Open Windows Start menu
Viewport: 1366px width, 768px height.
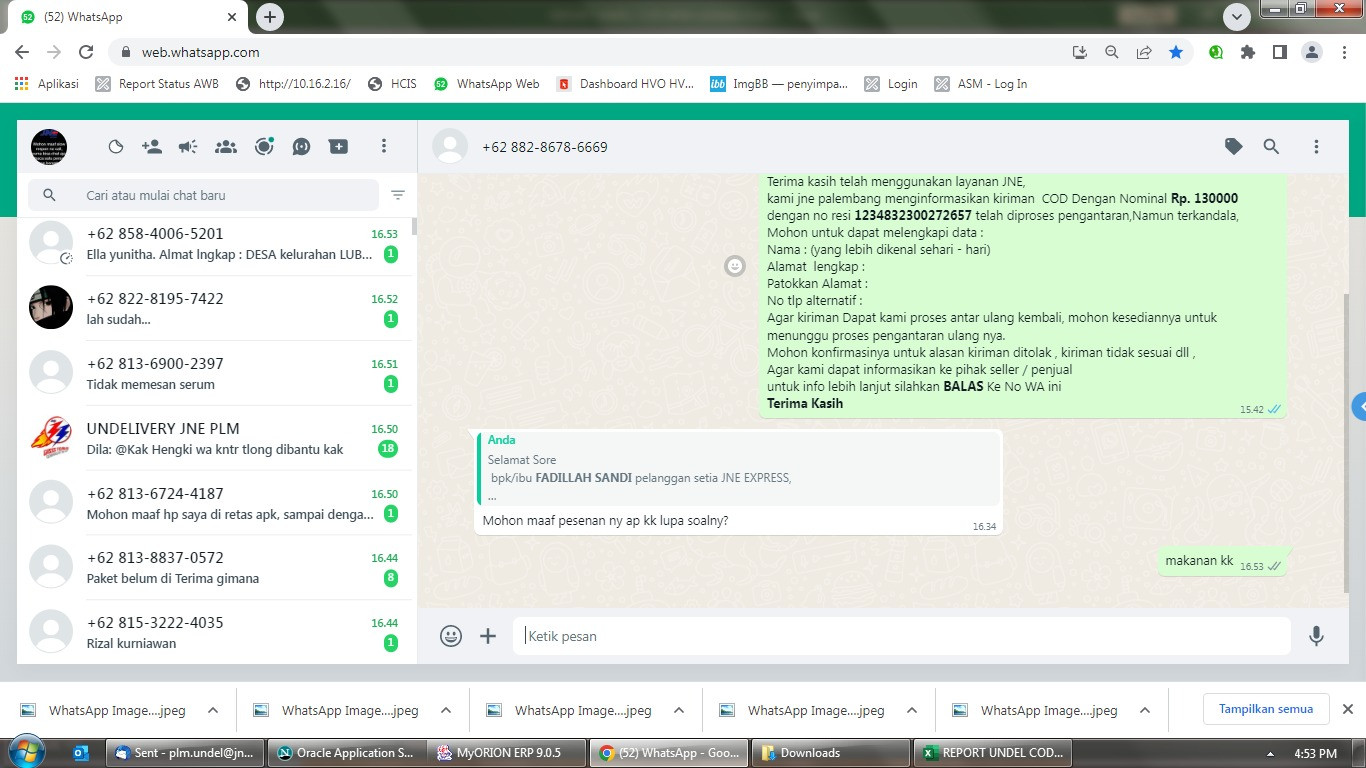(x=26, y=752)
